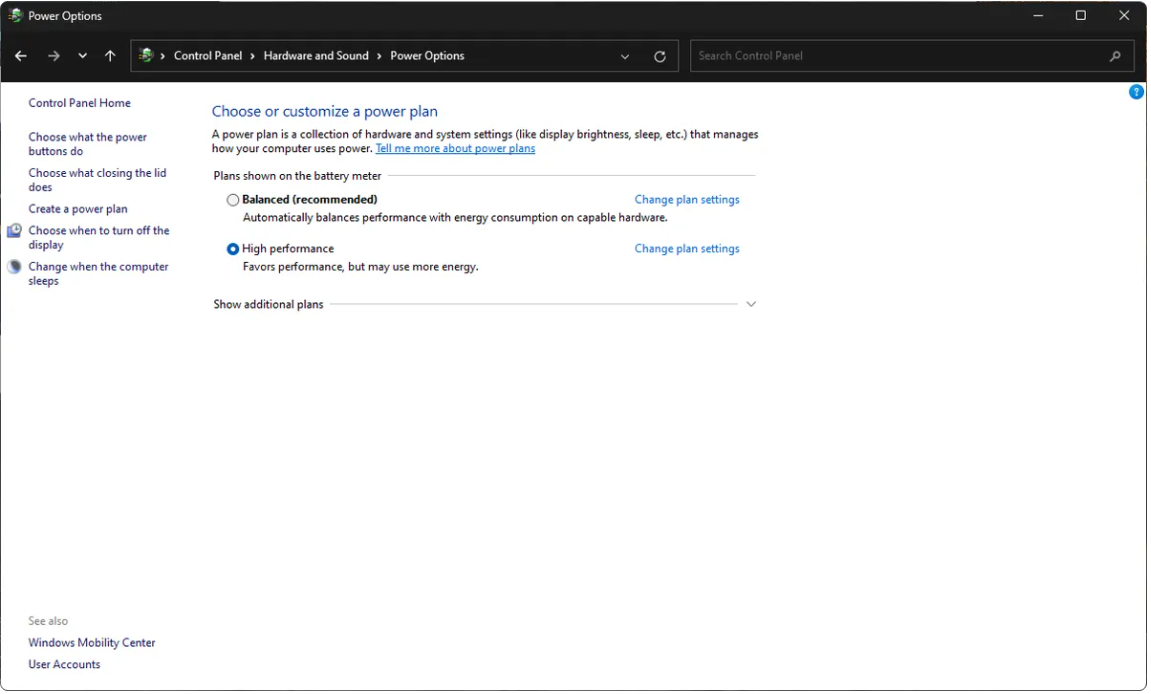Open Create a power plan link
Image resolution: width=1151 pixels, height=694 pixels.
[x=78, y=209]
